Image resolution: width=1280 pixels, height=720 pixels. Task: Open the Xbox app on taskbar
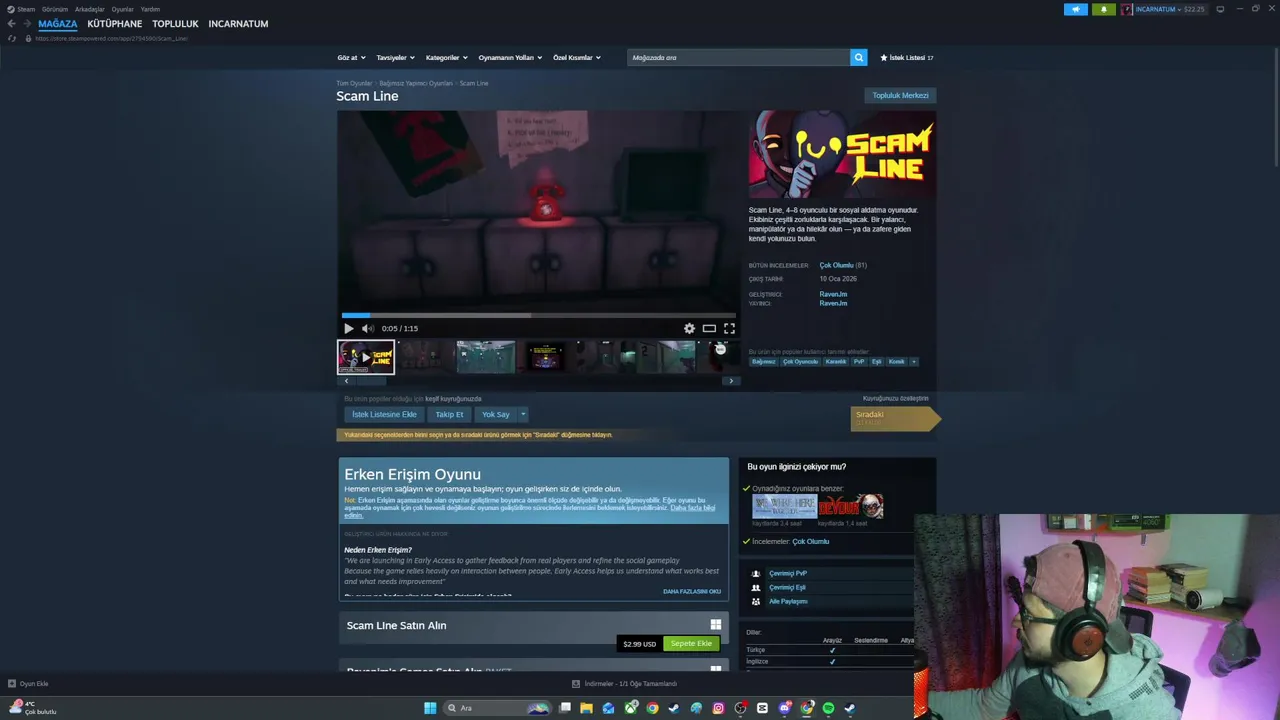click(630, 708)
